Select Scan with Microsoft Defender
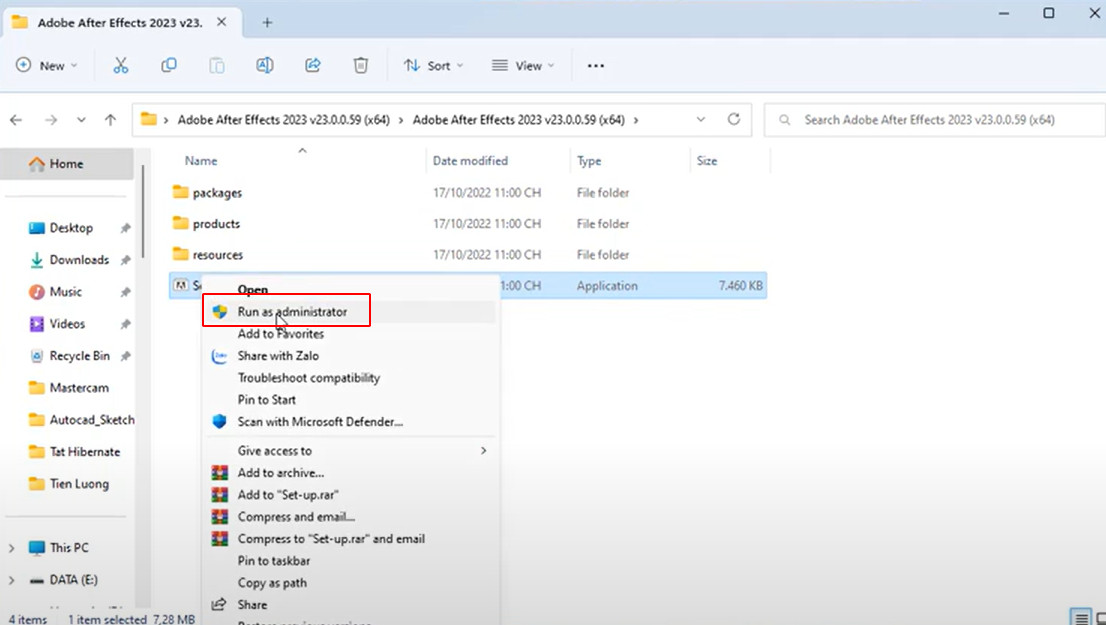 coord(320,422)
